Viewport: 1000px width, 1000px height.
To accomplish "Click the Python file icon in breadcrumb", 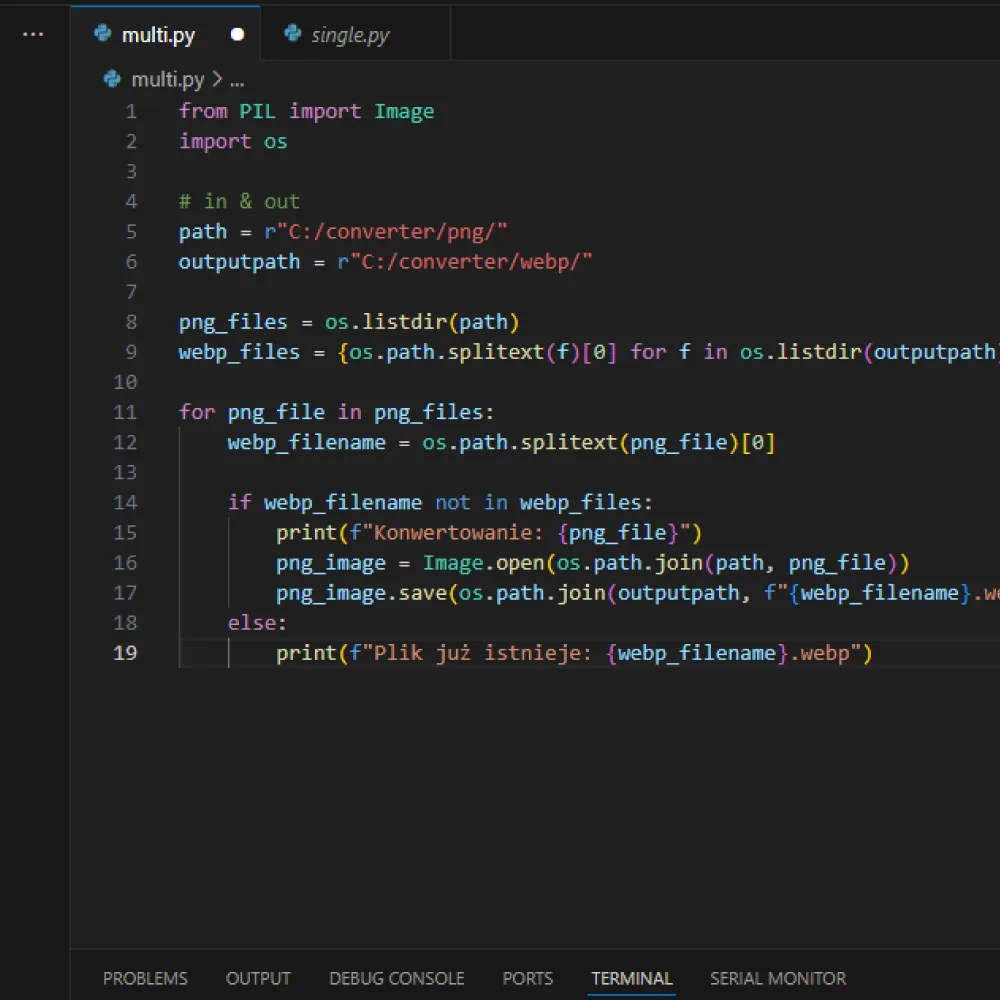I will pyautogui.click(x=112, y=79).
